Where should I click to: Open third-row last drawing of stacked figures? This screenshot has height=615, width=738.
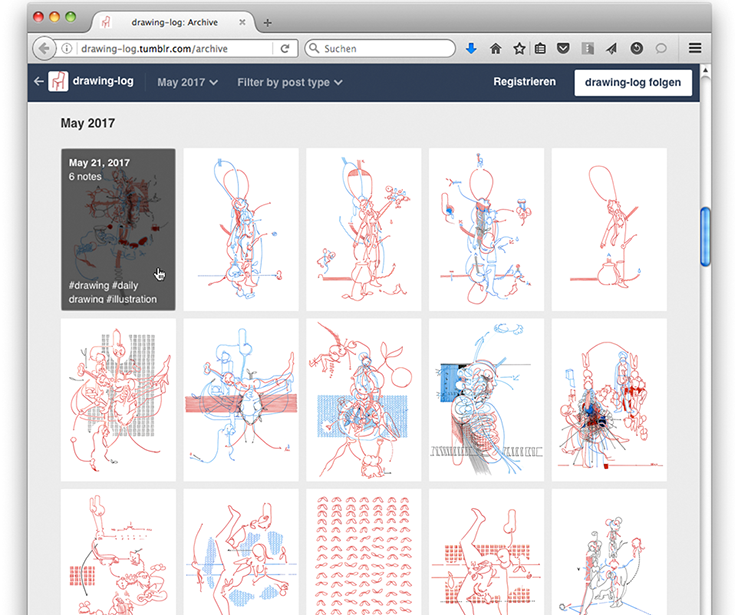tap(609, 552)
